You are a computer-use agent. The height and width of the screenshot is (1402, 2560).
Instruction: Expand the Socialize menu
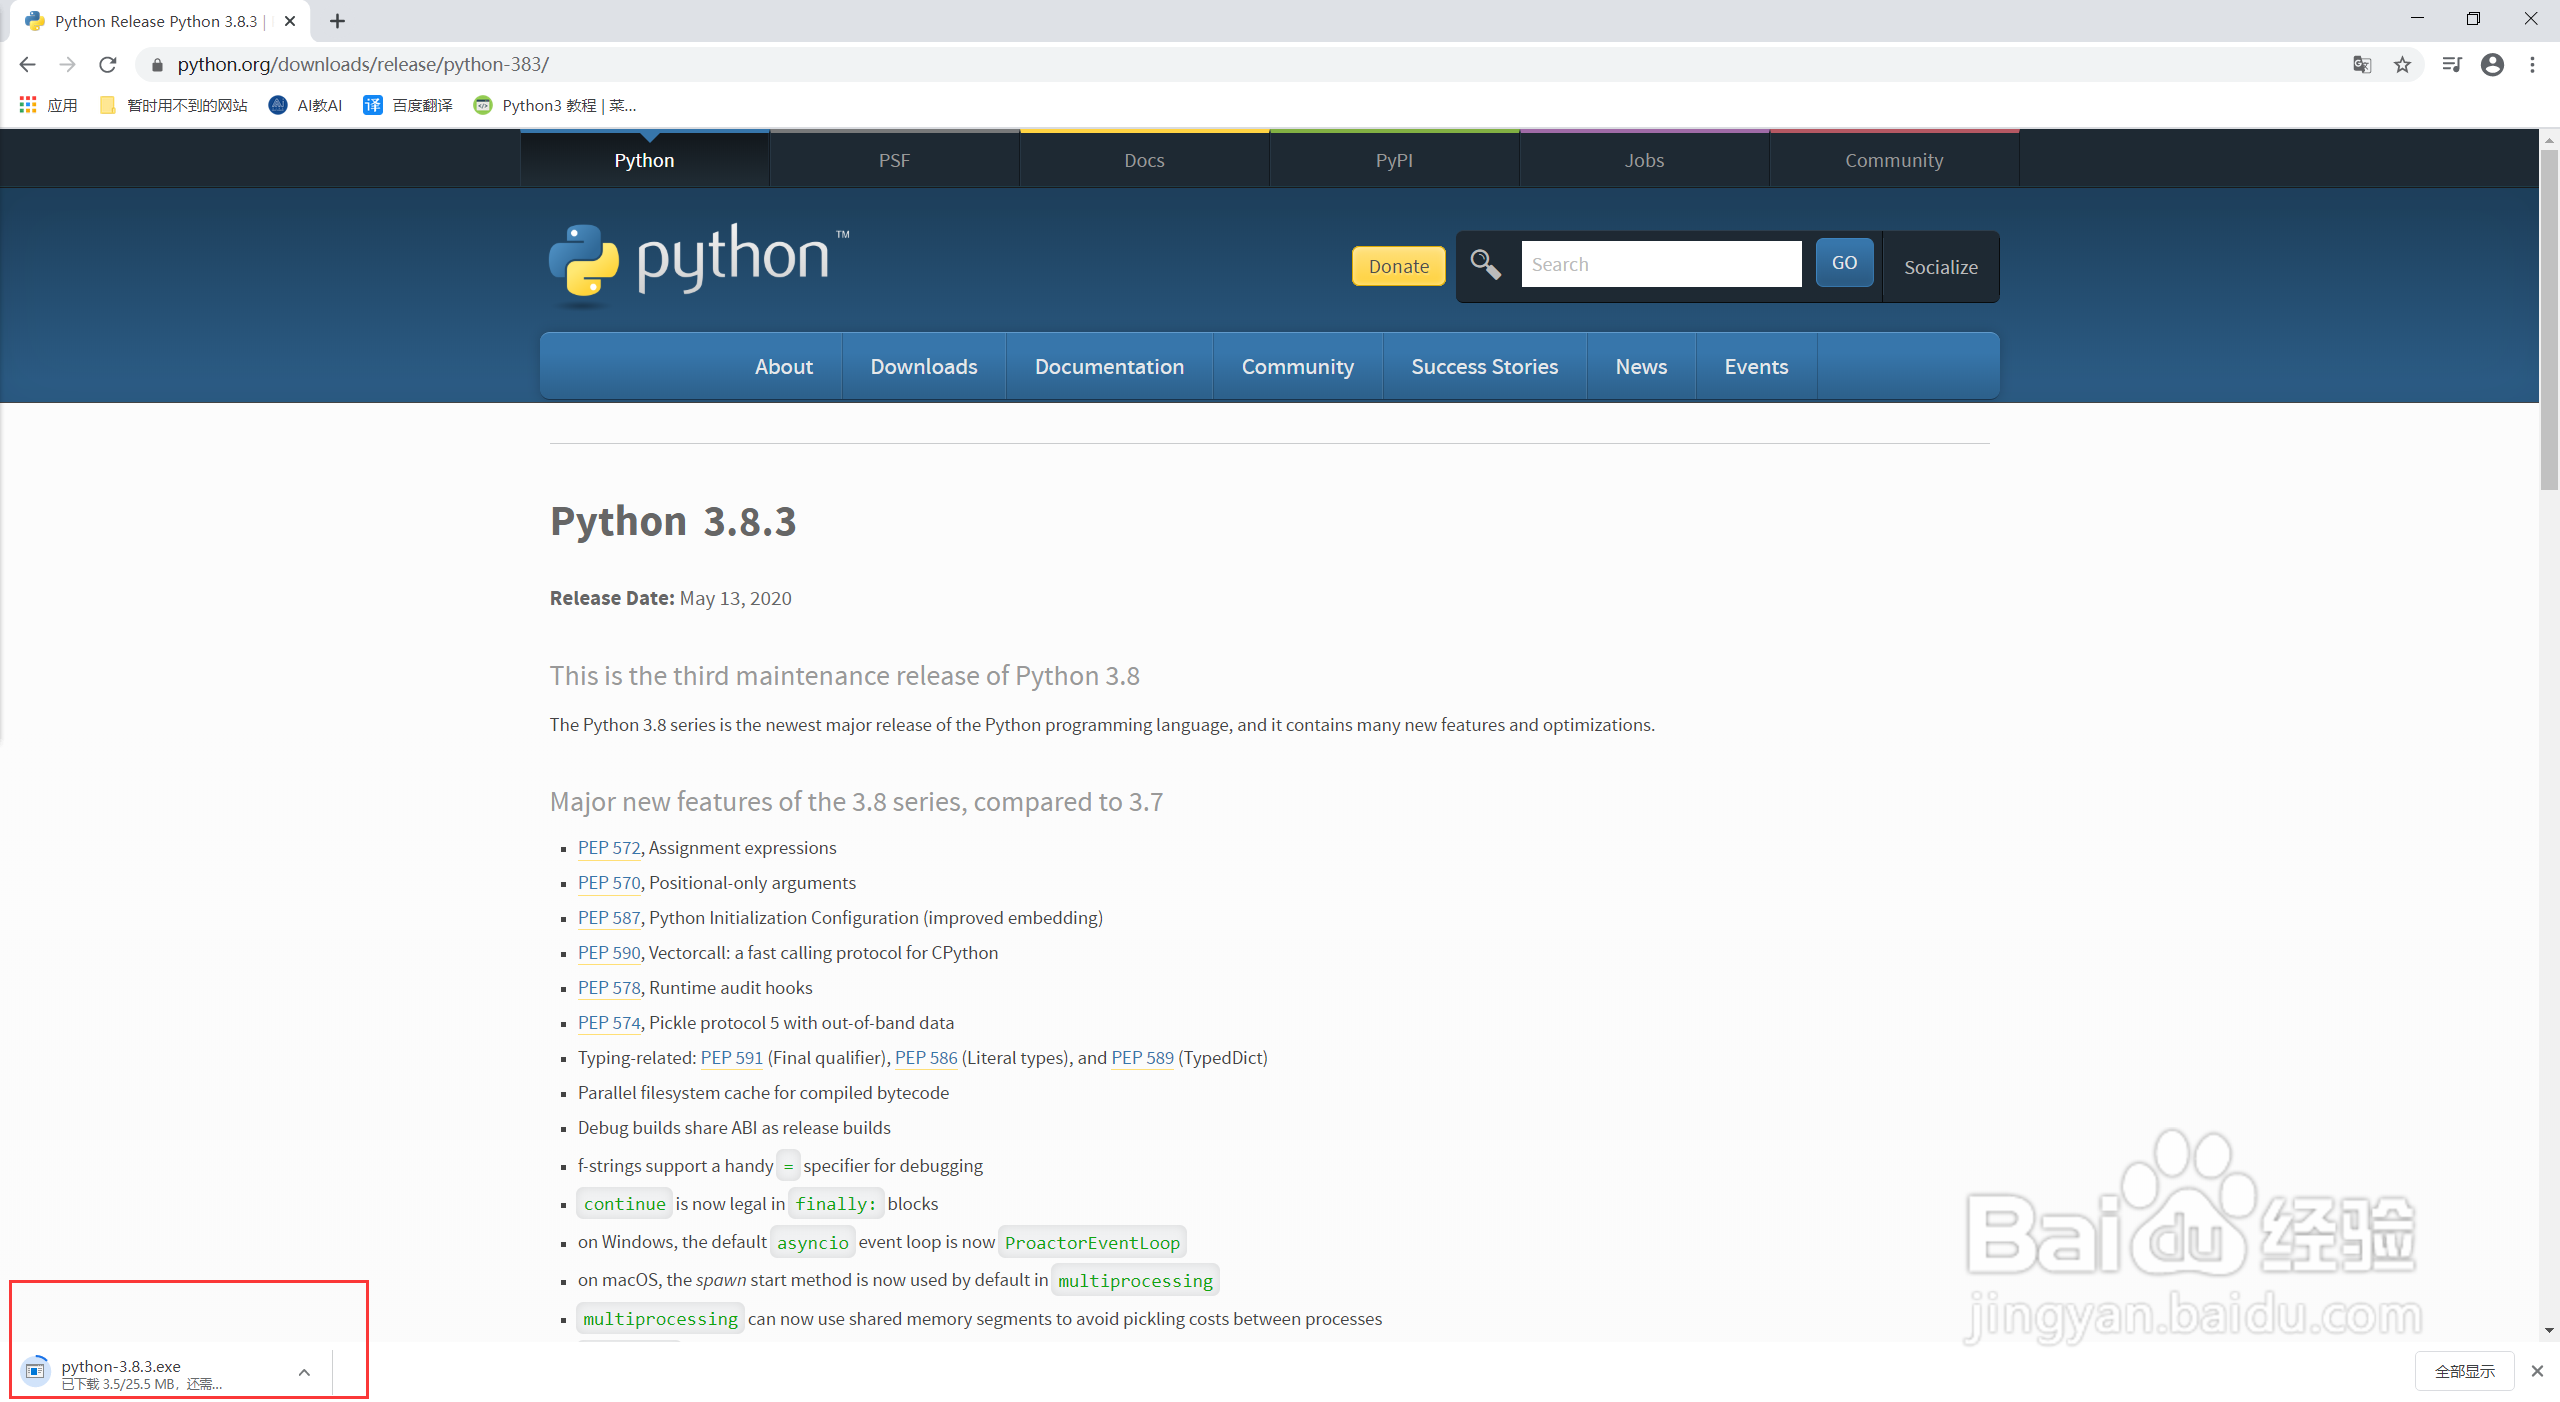point(1940,266)
